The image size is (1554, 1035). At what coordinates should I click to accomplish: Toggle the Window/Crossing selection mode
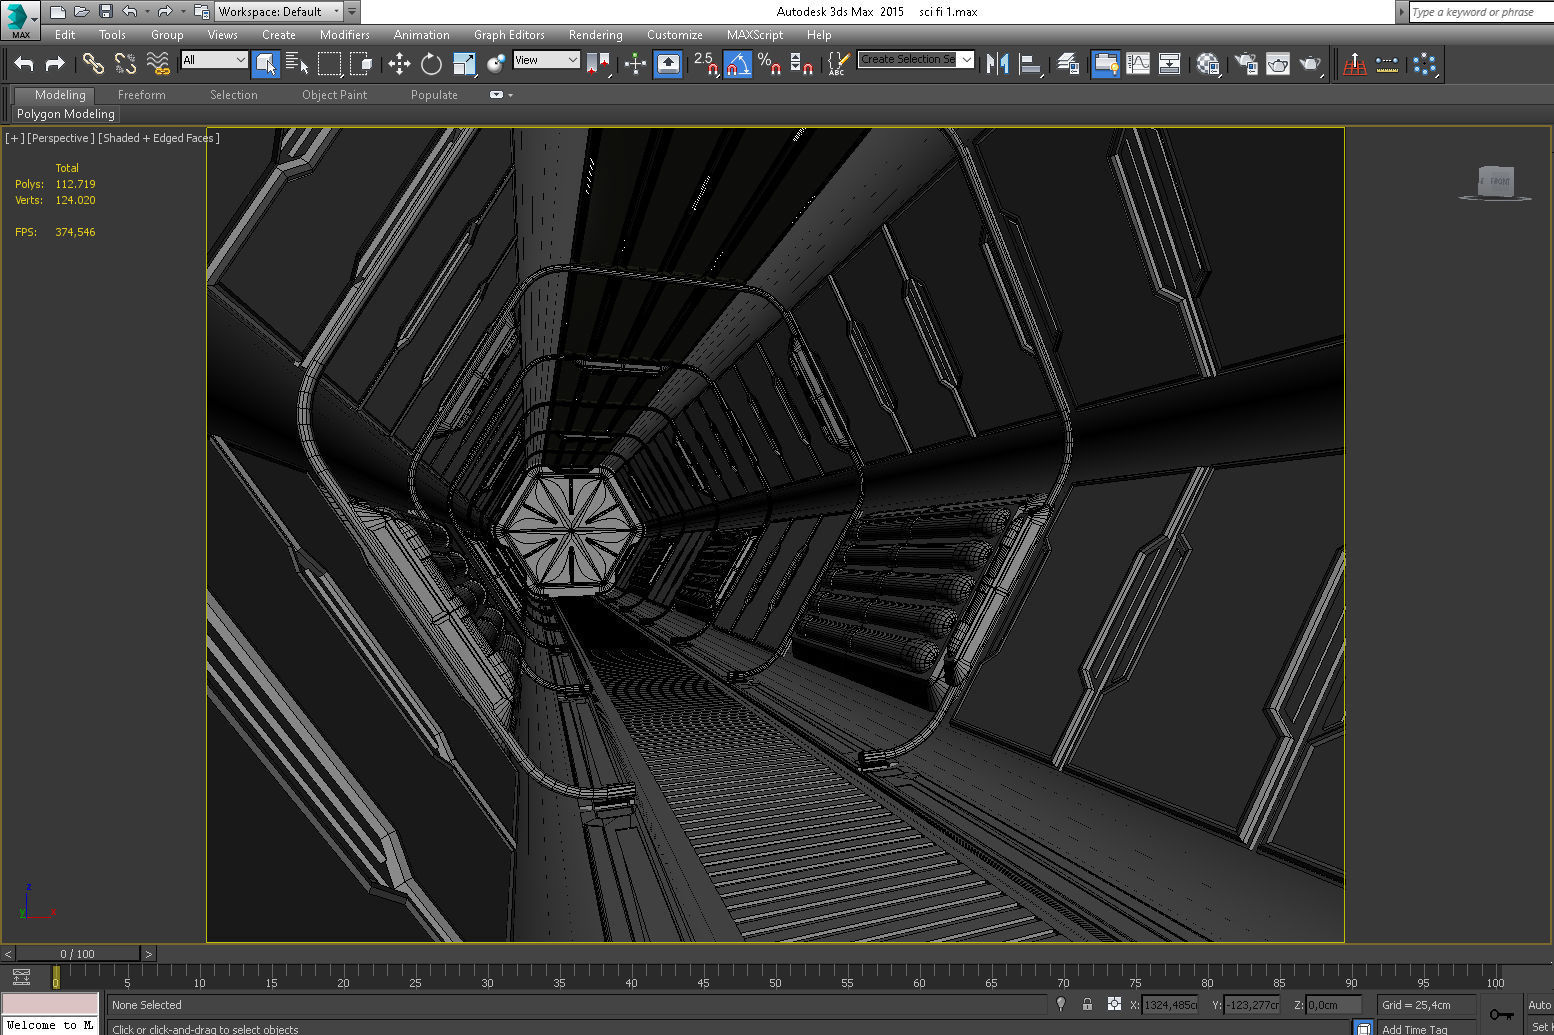click(x=361, y=64)
